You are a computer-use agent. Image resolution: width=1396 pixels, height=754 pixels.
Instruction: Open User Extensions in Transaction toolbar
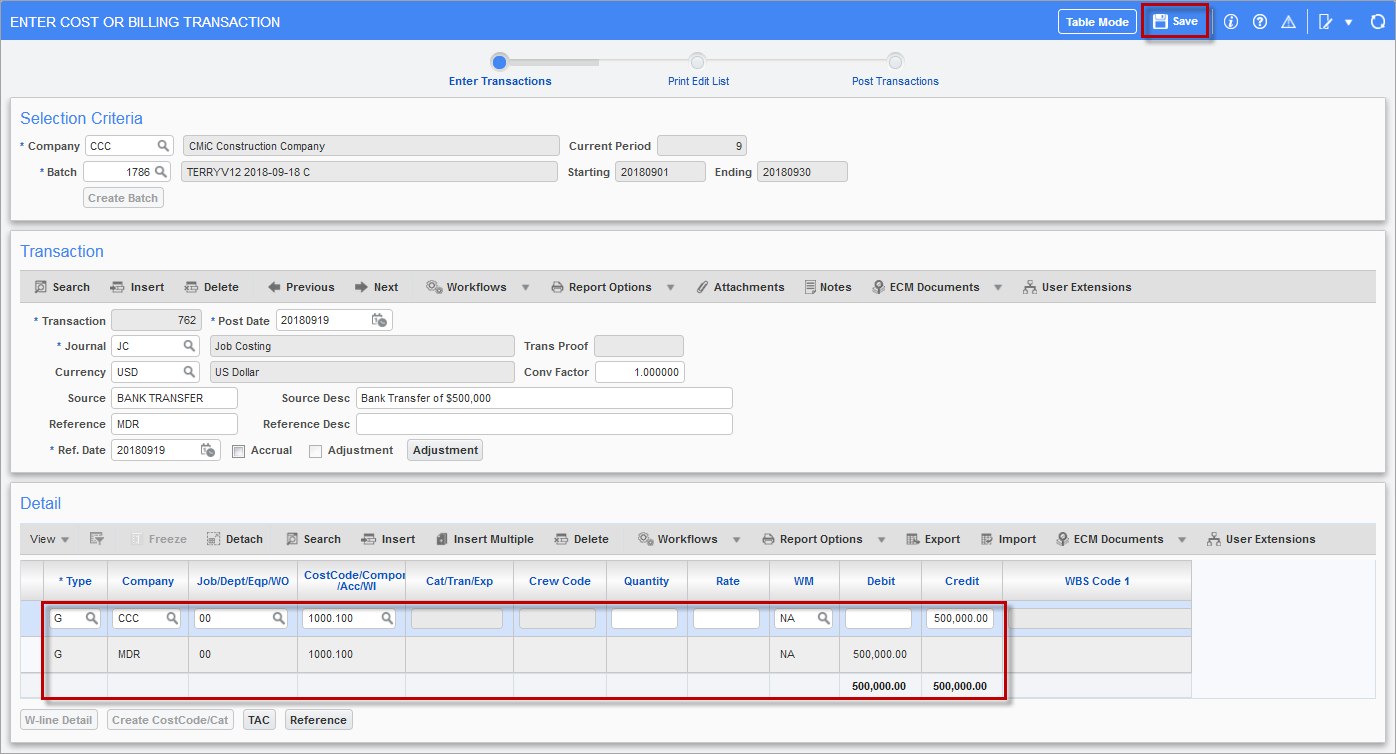pyautogui.click(x=1077, y=287)
